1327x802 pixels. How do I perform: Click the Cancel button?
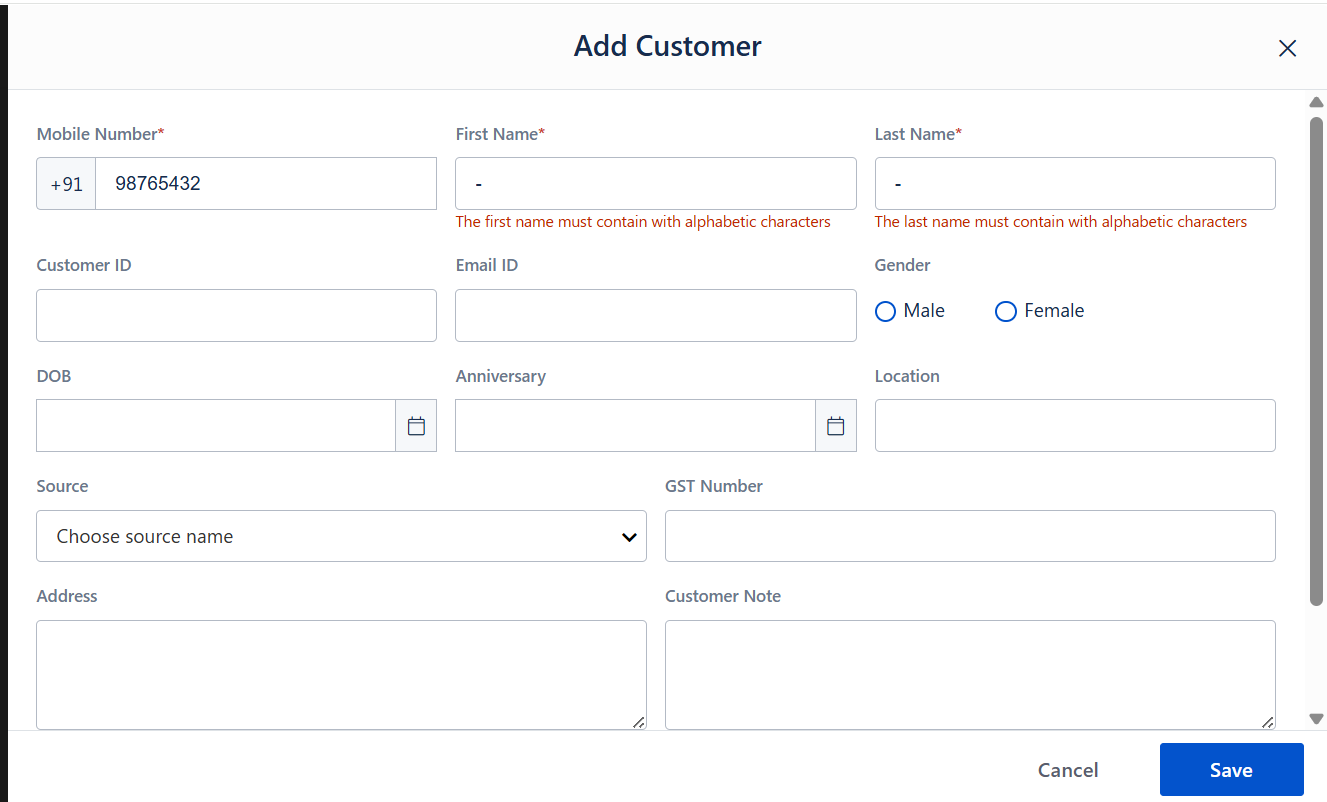pyautogui.click(x=1068, y=770)
